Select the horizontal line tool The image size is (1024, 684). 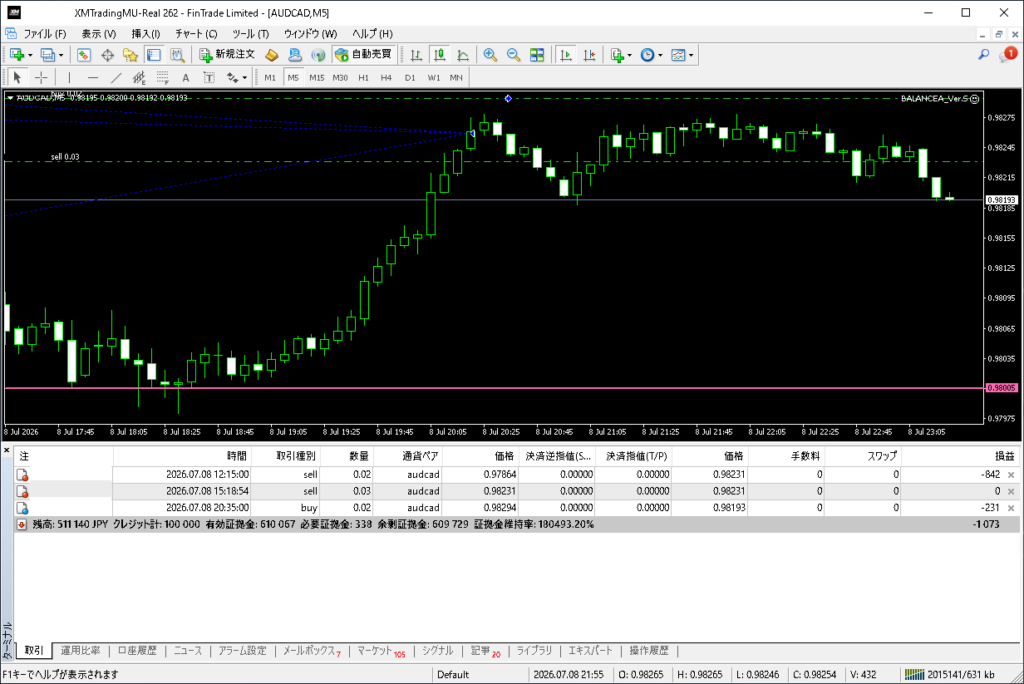[93, 78]
